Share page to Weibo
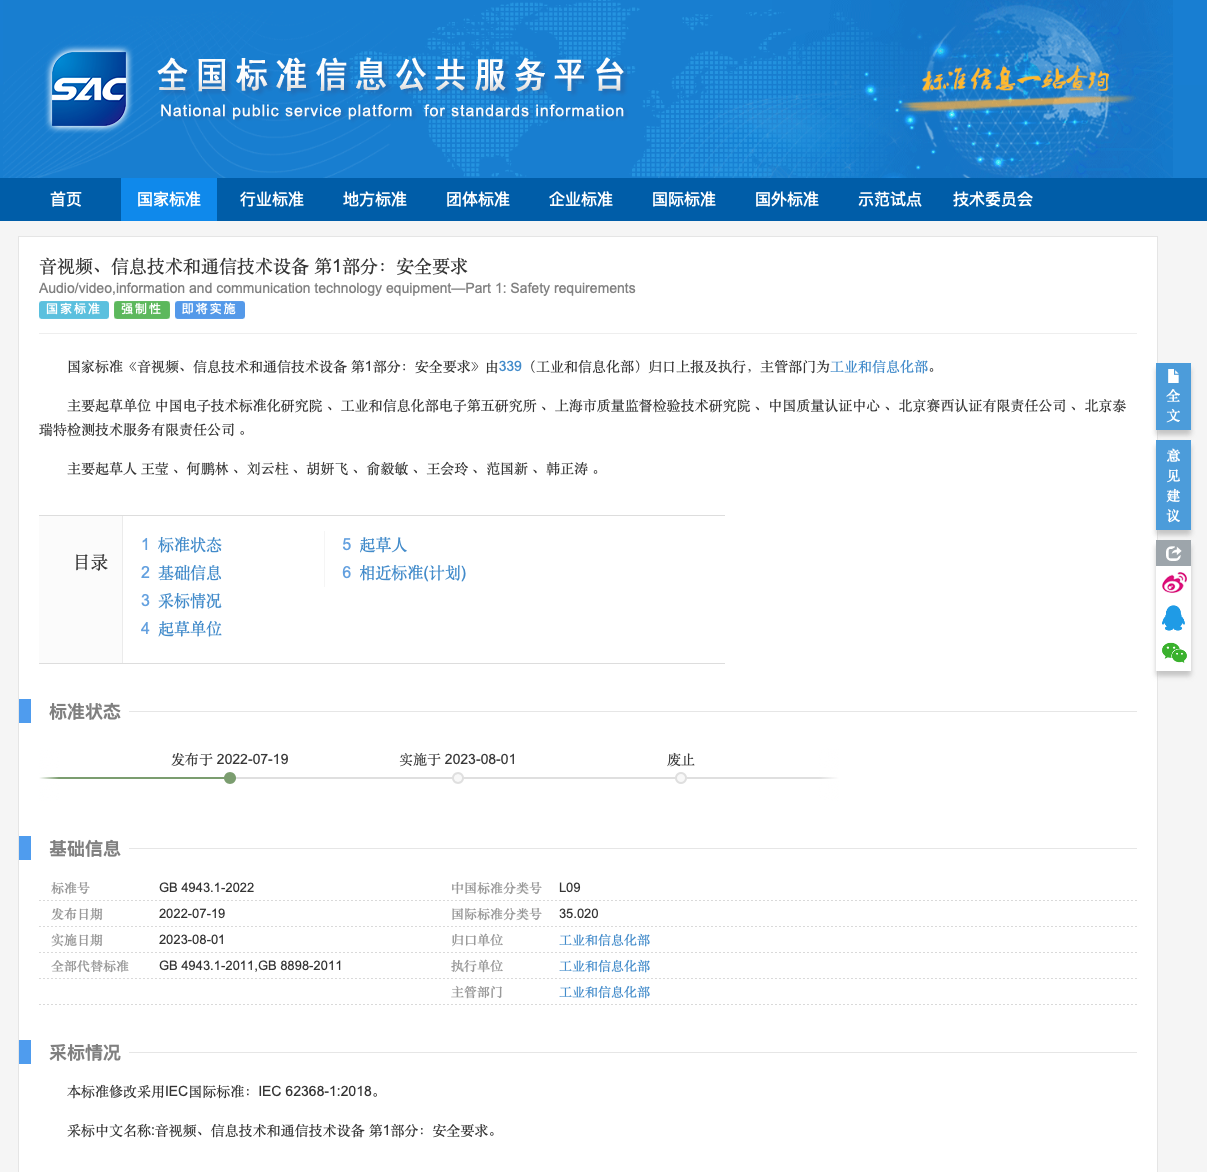The height and width of the screenshot is (1172, 1207). pos(1173,583)
